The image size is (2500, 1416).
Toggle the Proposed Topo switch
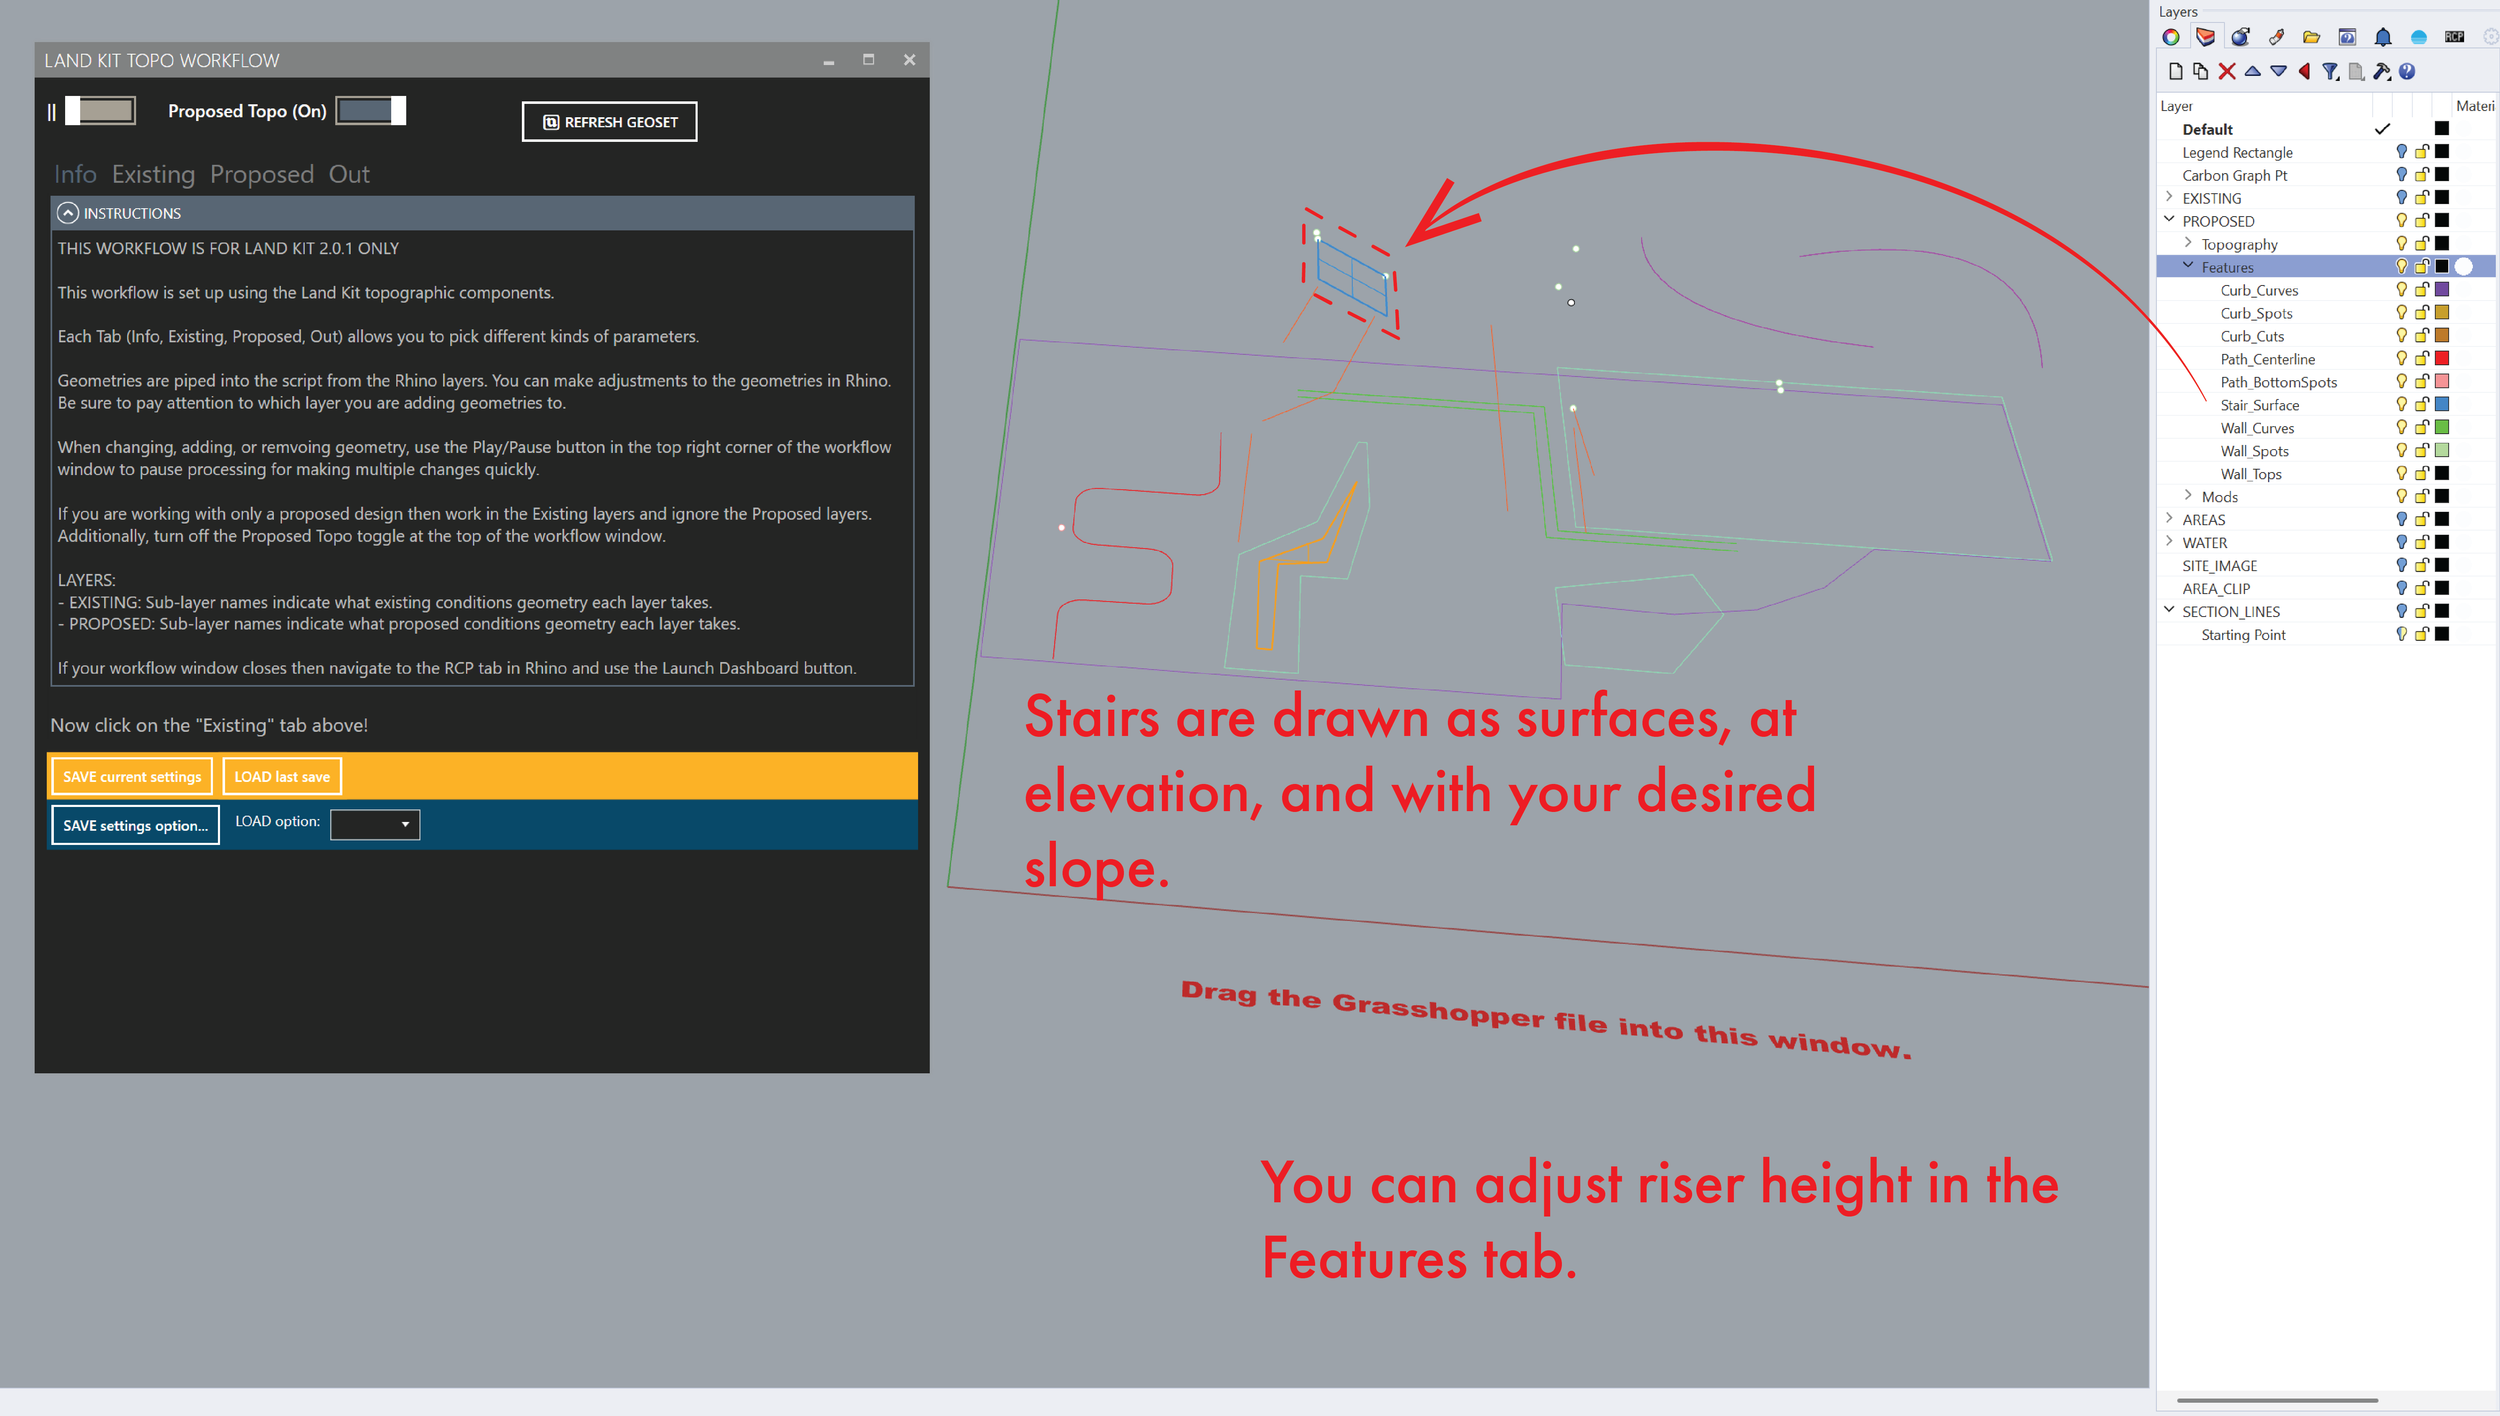370,110
